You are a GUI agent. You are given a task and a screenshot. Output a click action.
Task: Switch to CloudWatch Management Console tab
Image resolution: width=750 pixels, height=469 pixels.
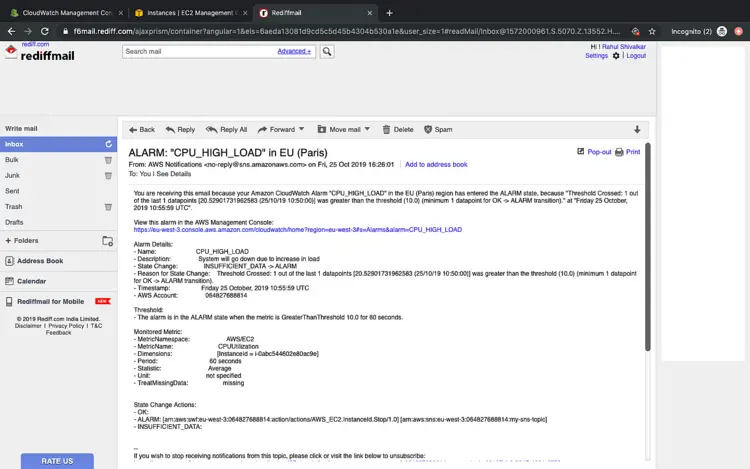coord(67,13)
